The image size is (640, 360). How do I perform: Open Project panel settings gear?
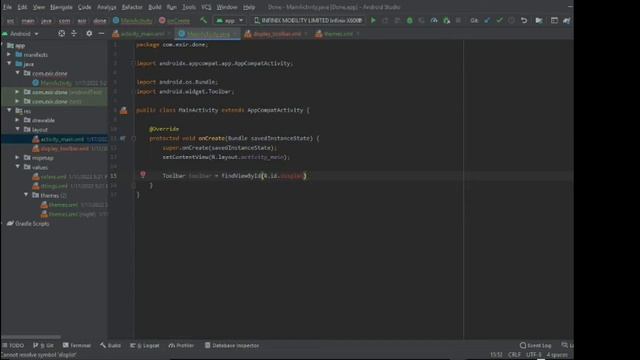coord(89,33)
